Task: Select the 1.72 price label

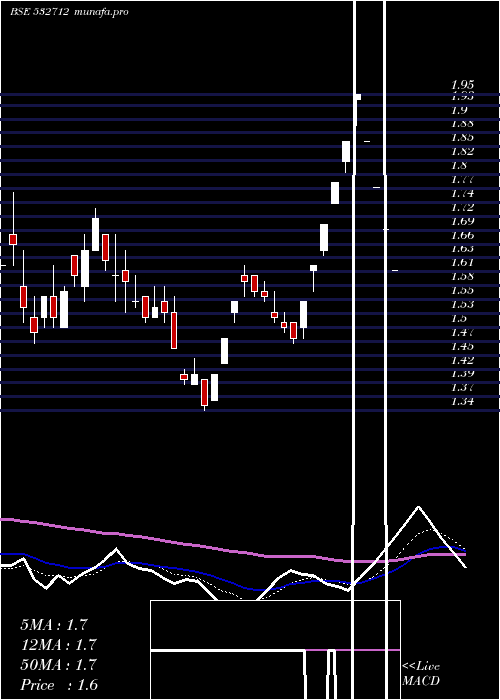Action: click(x=462, y=207)
